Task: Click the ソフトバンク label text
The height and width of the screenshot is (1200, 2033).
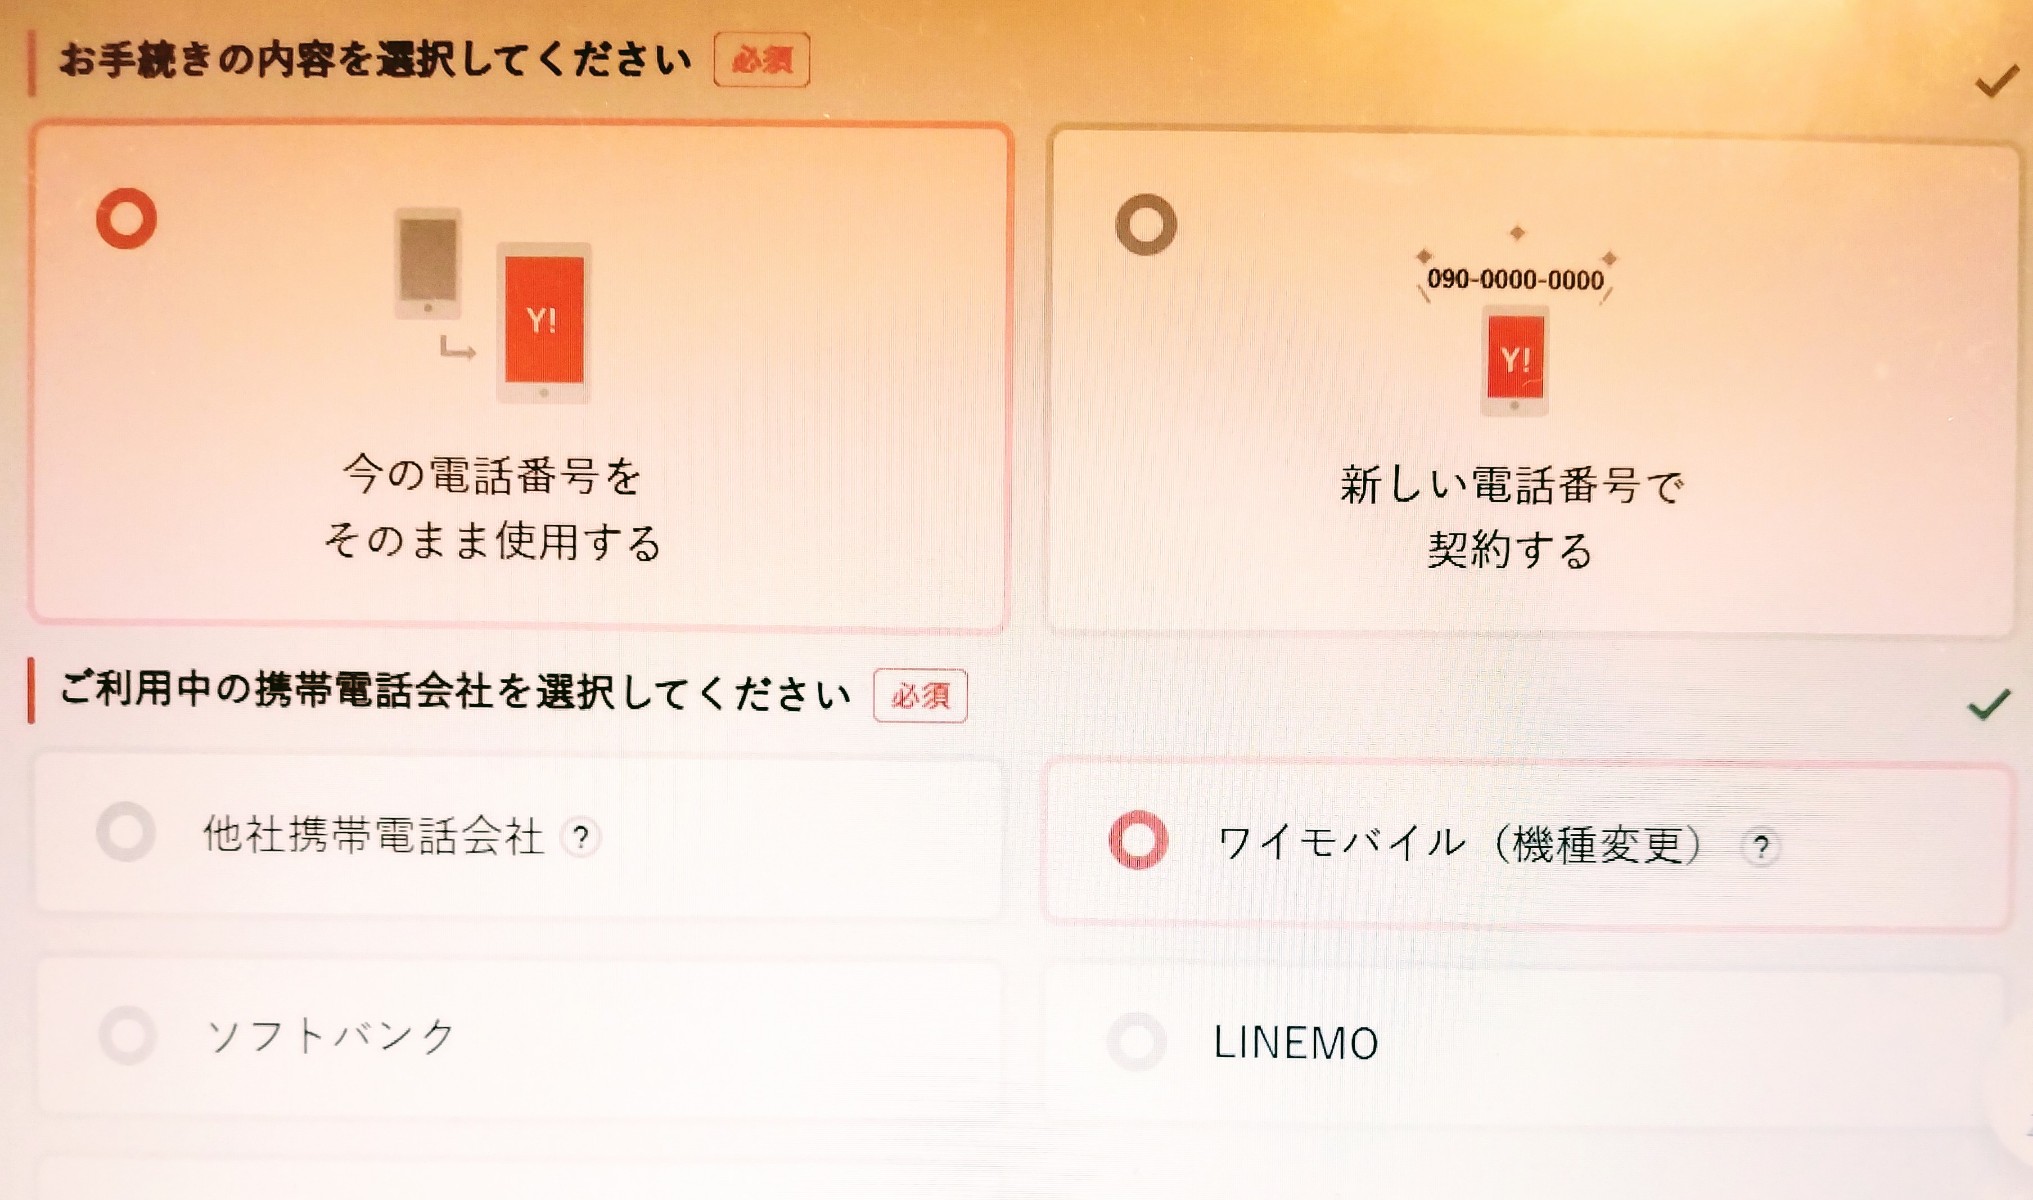Action: 331,1036
